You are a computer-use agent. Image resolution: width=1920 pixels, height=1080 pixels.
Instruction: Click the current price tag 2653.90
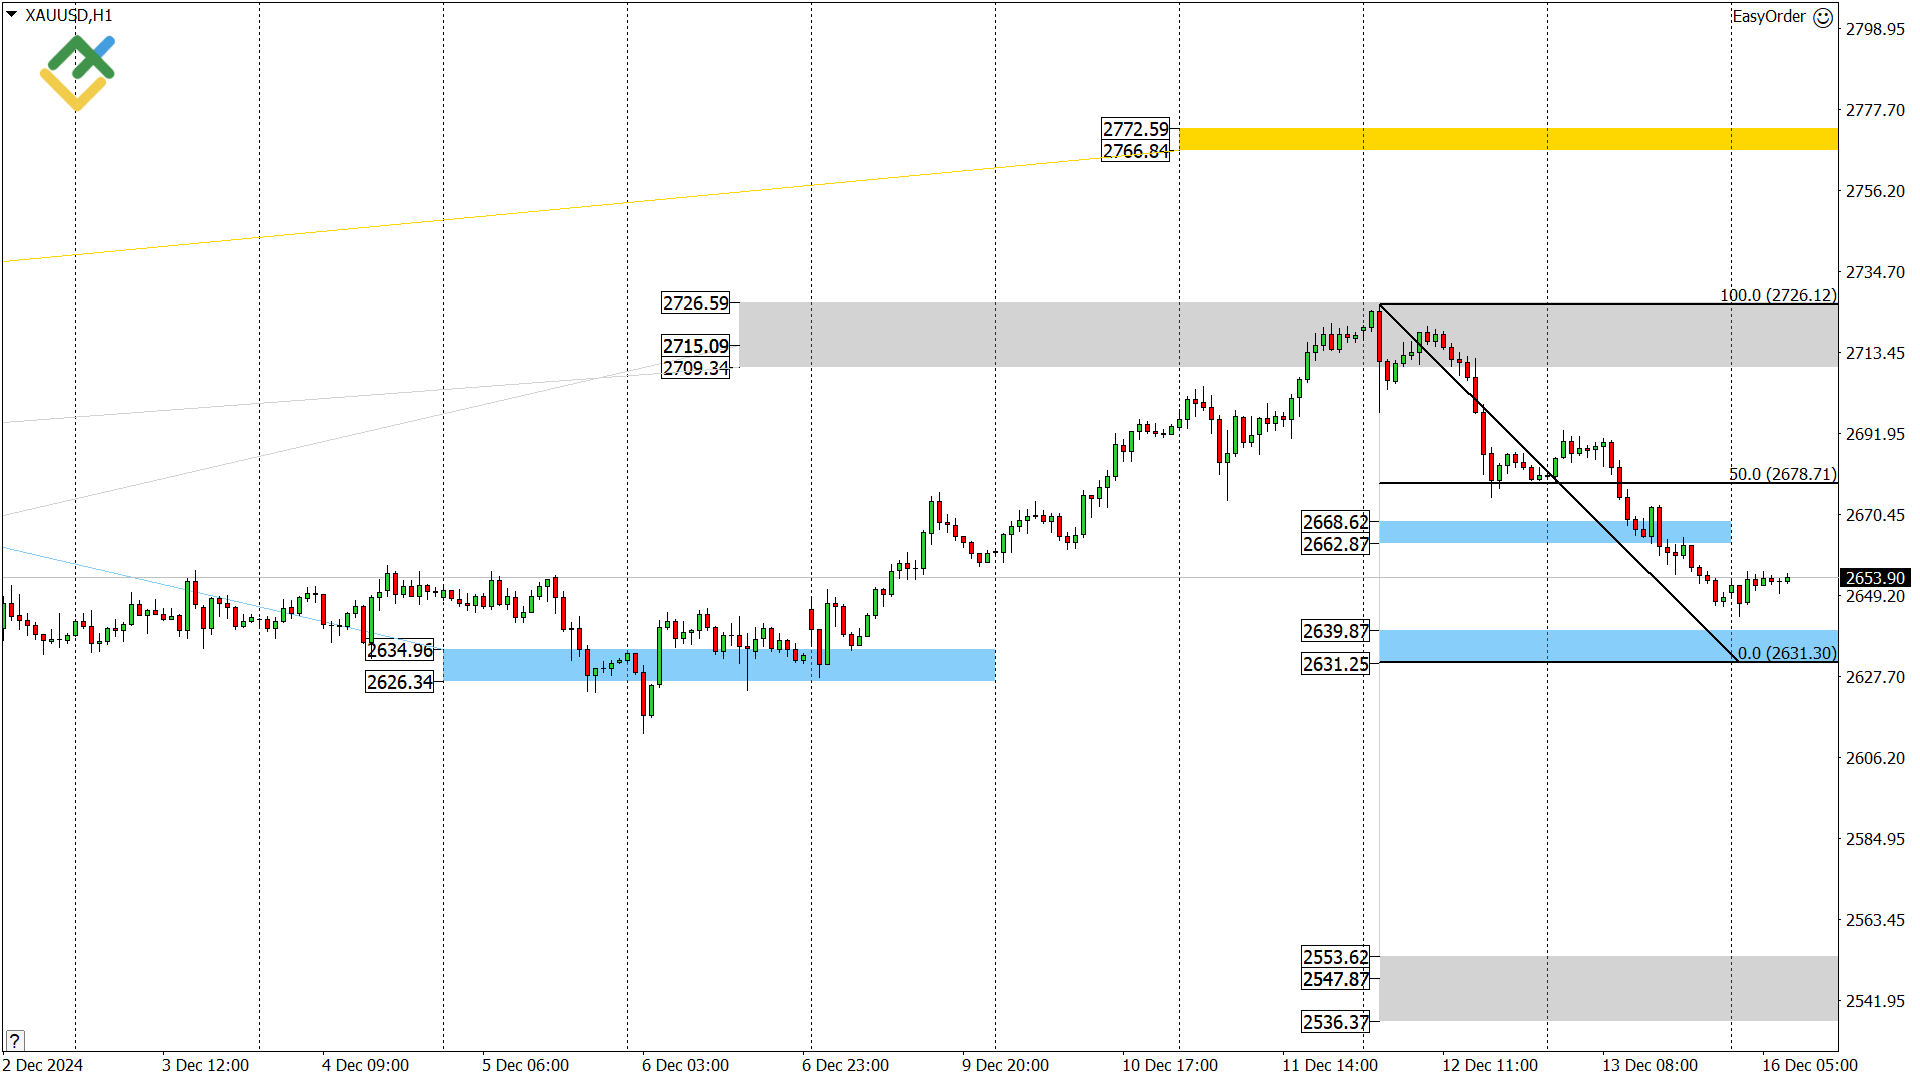coord(1874,578)
